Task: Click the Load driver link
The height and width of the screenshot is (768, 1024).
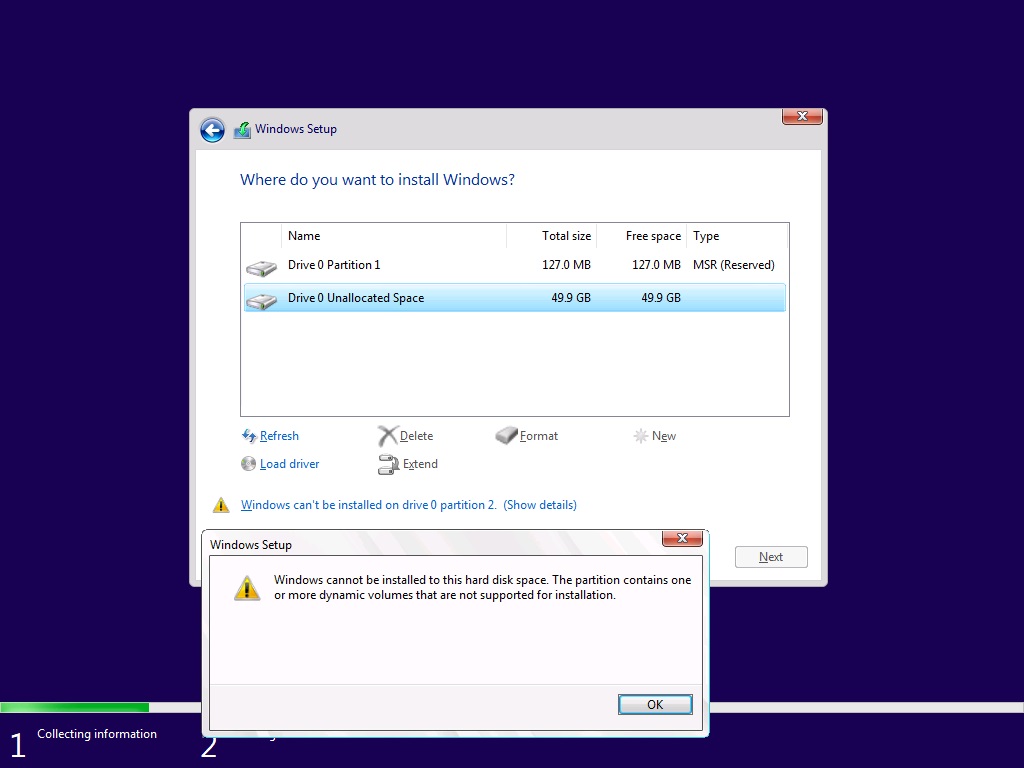Action: pos(289,464)
